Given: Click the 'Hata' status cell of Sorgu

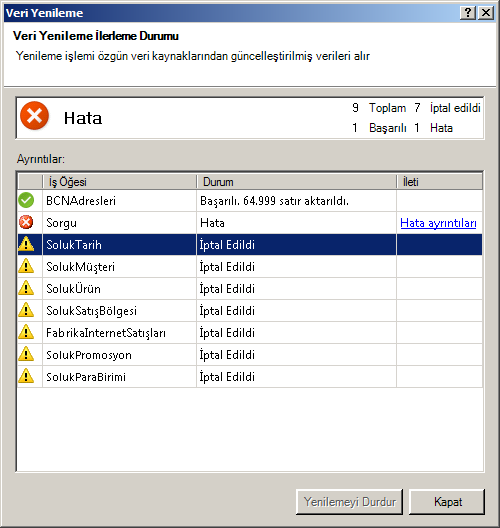Looking at the screenshot, I should pos(296,223).
